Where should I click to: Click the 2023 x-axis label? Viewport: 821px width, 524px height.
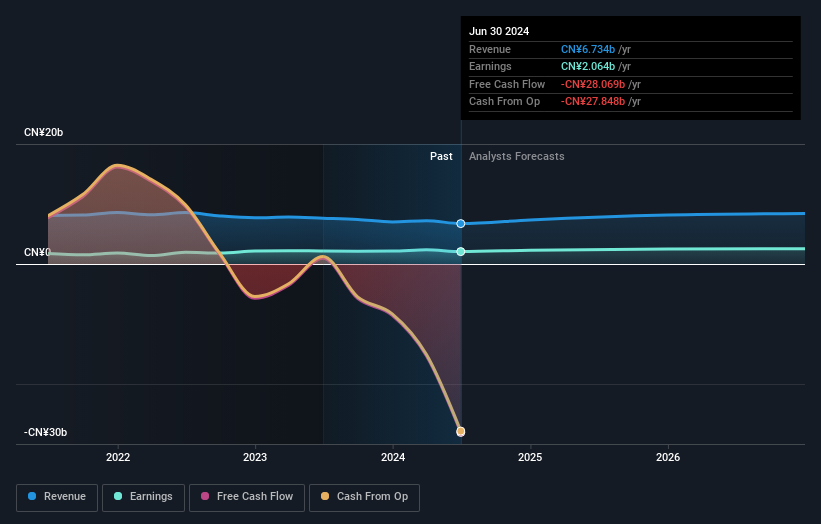(x=255, y=457)
